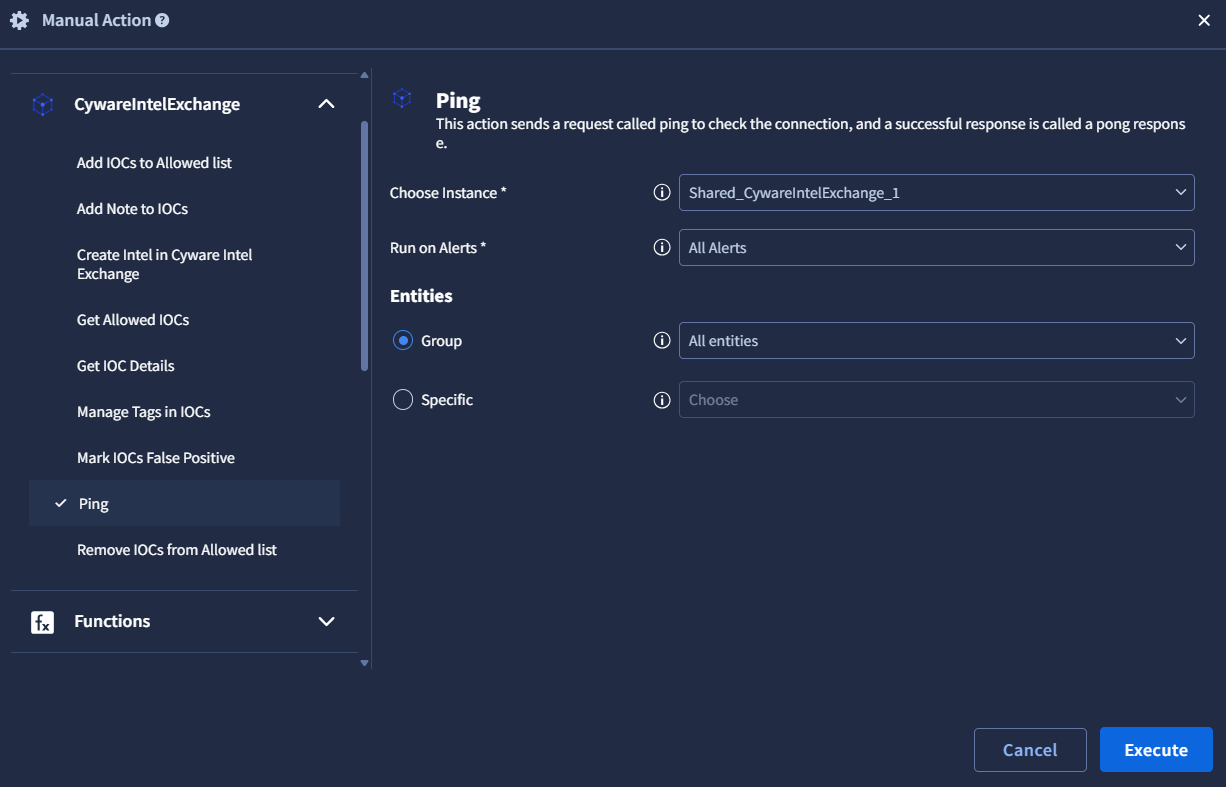The image size is (1226, 787).
Task: Select Mark IOCs False Positive action
Action: tap(156, 458)
